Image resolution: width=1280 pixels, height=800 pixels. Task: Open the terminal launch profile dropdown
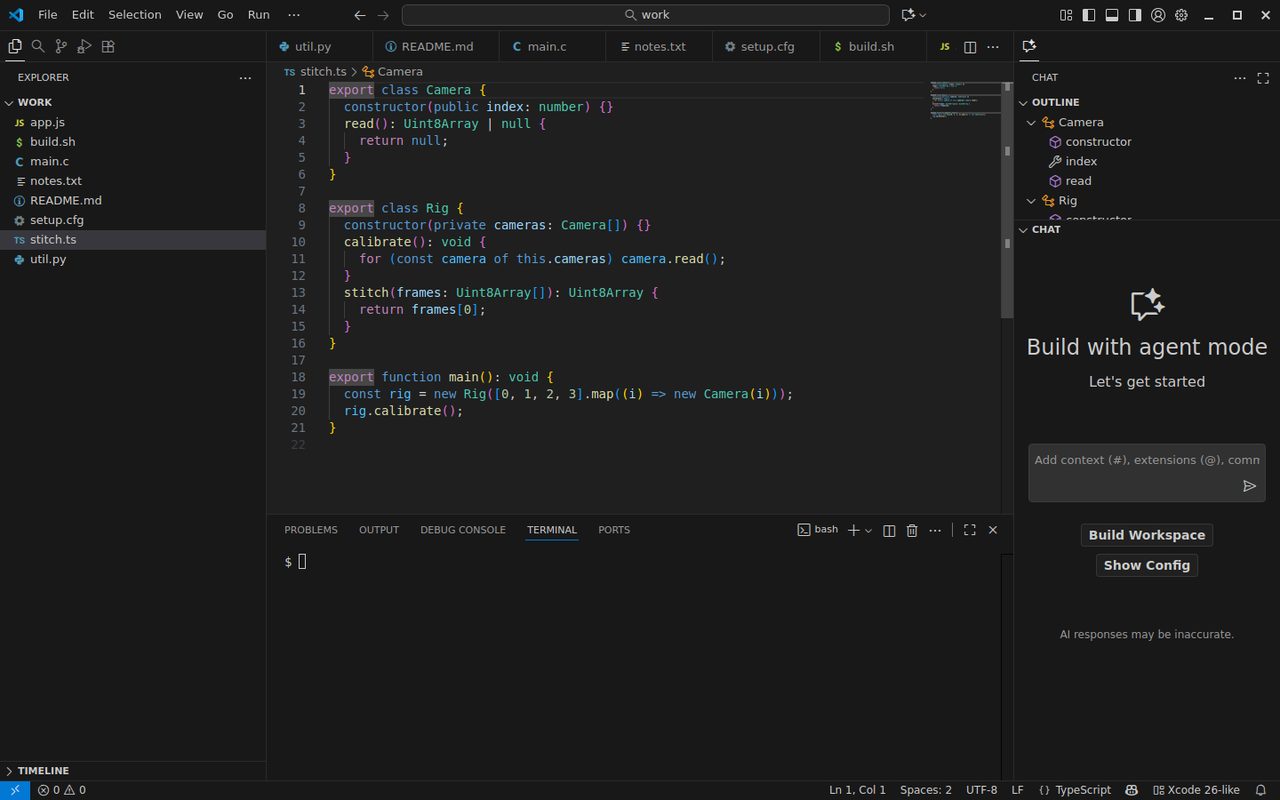[868, 530]
